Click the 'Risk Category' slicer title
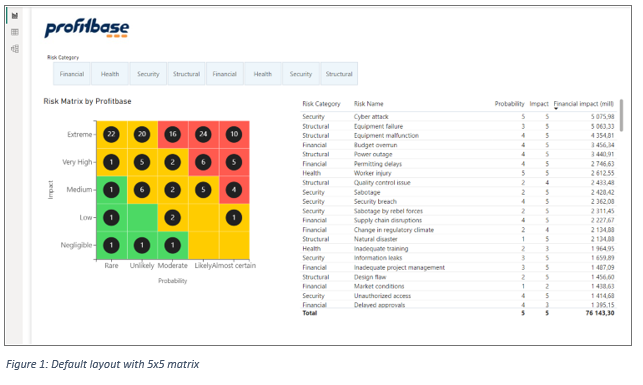This screenshot has height=385, width=643. coord(63,57)
